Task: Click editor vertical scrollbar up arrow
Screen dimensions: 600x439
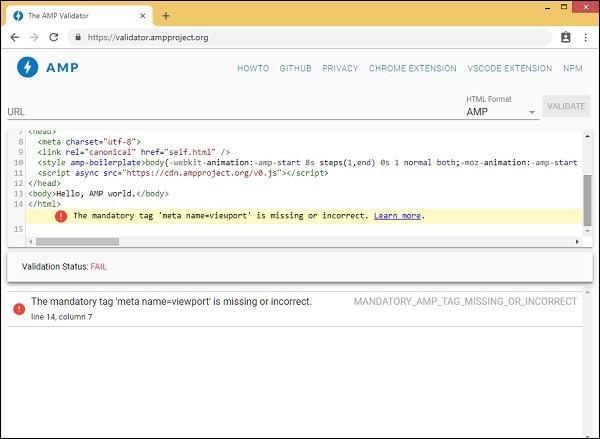Action: (587, 136)
